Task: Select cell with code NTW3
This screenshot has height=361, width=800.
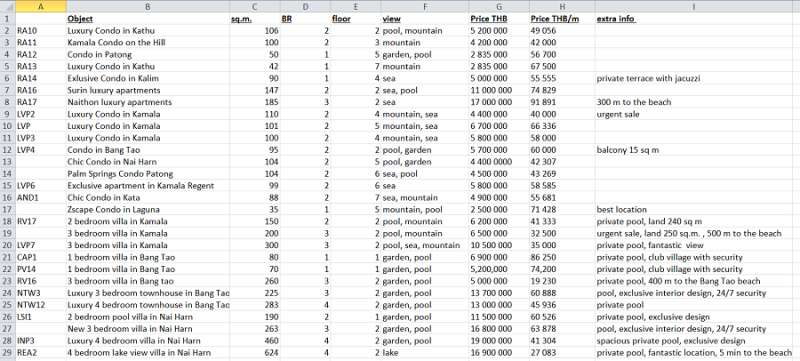Action: (x=40, y=293)
